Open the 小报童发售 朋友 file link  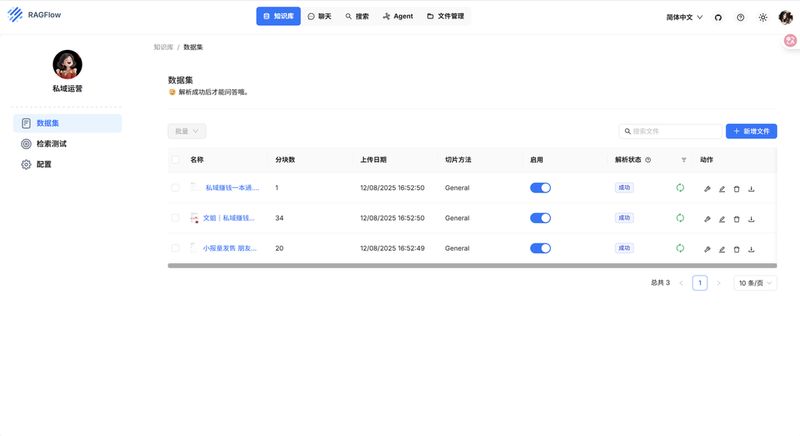click(230, 248)
